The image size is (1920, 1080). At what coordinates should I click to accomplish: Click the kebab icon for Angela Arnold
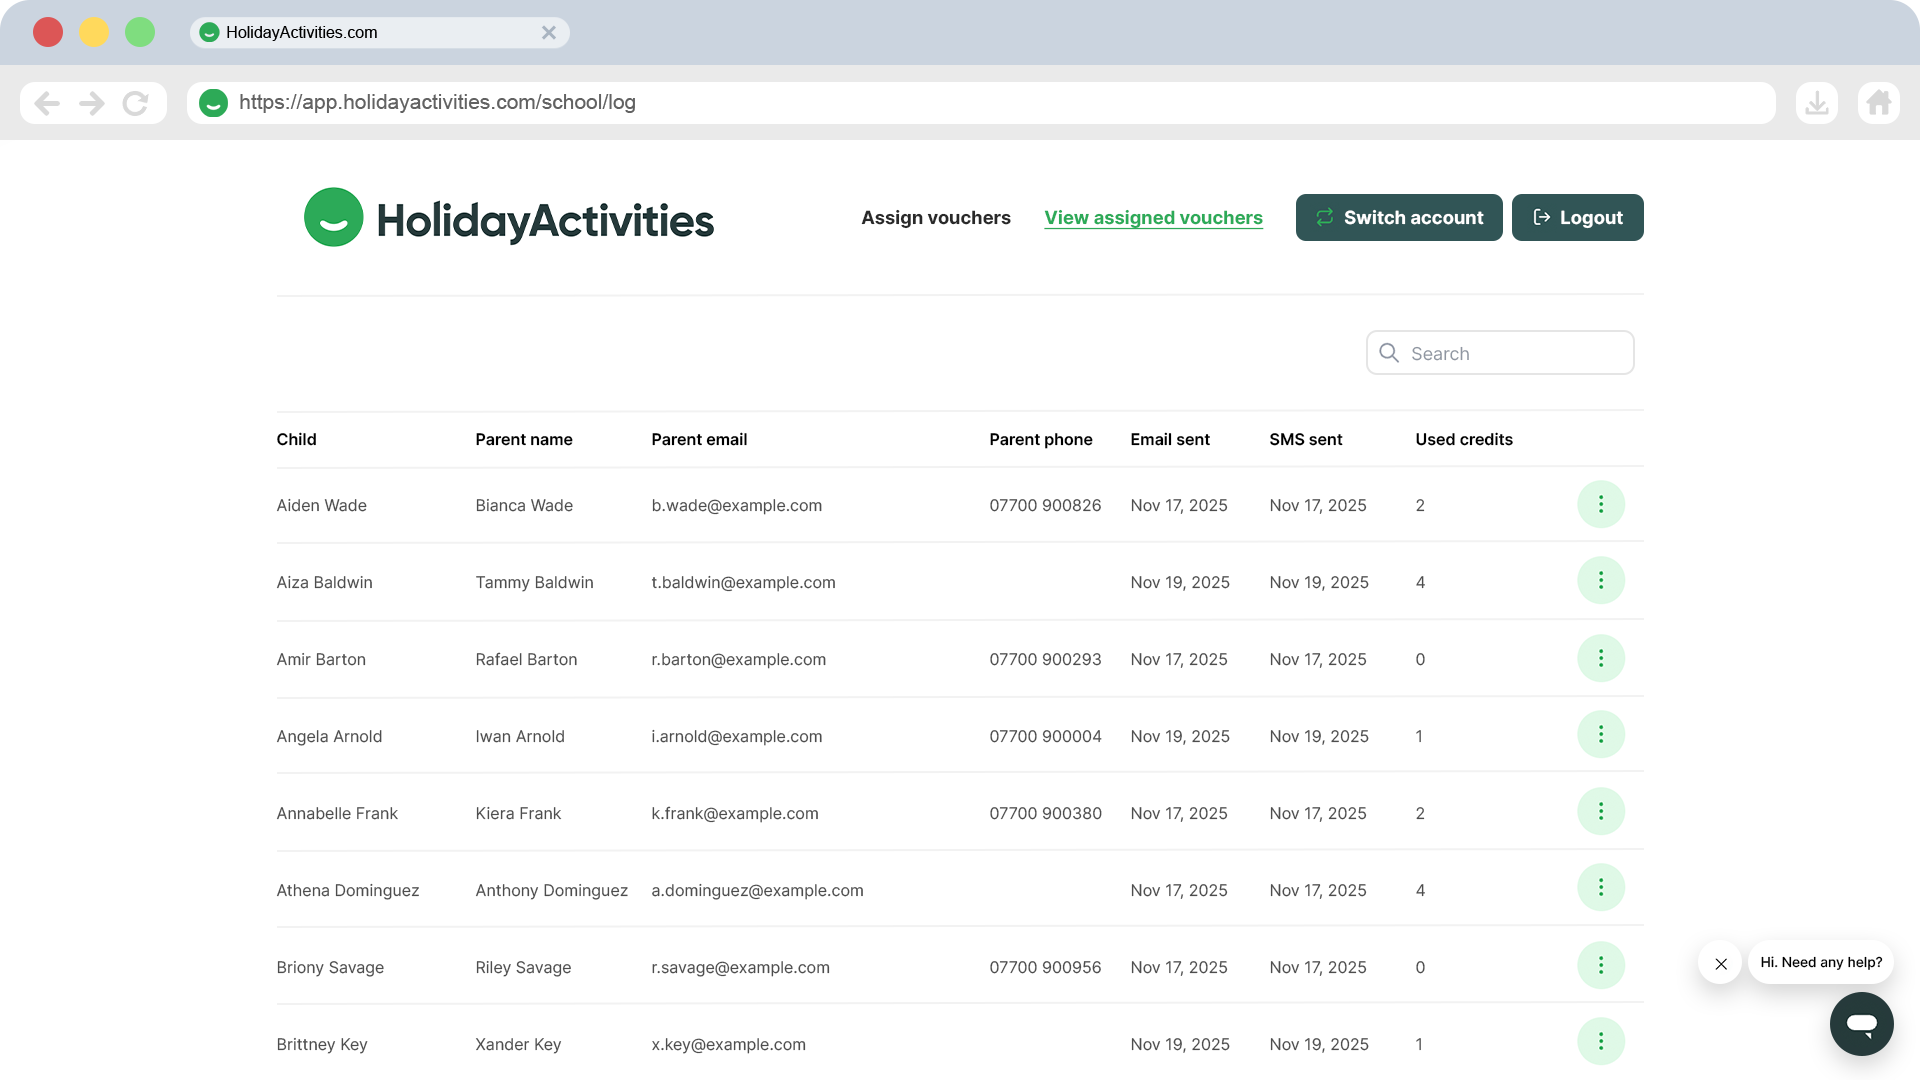point(1600,735)
